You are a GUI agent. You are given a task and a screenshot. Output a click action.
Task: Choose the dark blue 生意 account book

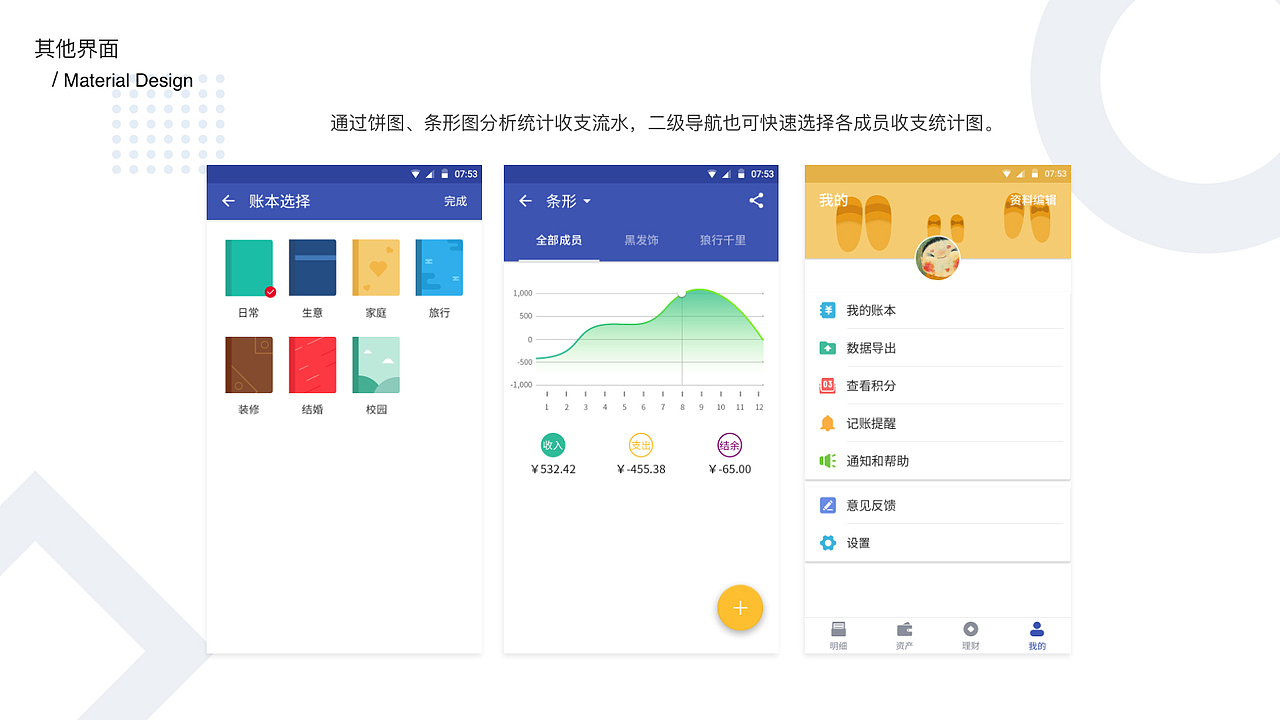[313, 268]
